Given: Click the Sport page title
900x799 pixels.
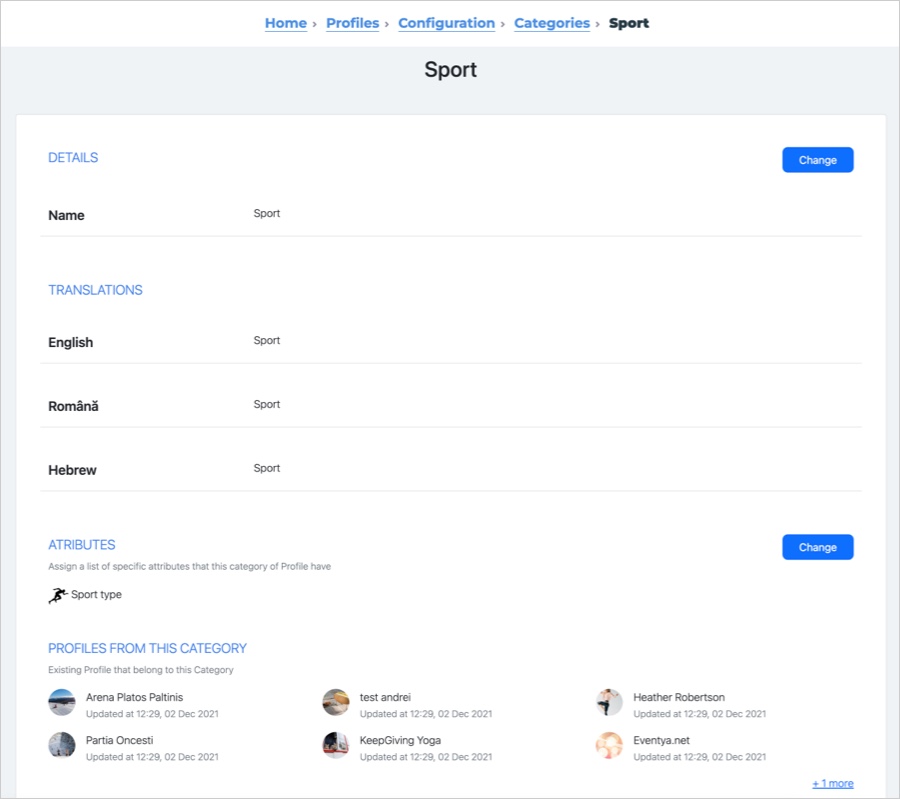Looking at the screenshot, I should pyautogui.click(x=451, y=70).
